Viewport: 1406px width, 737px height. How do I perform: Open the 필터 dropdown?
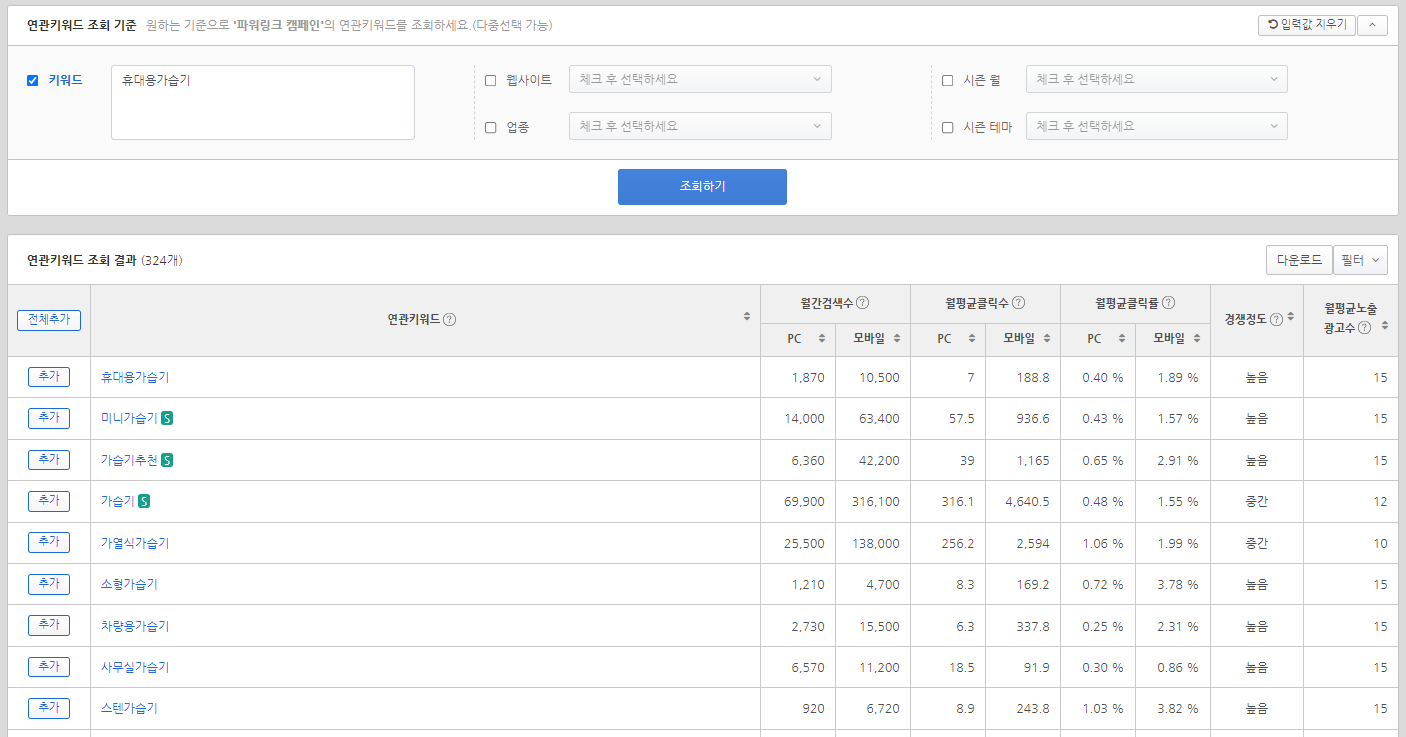tap(1360, 260)
